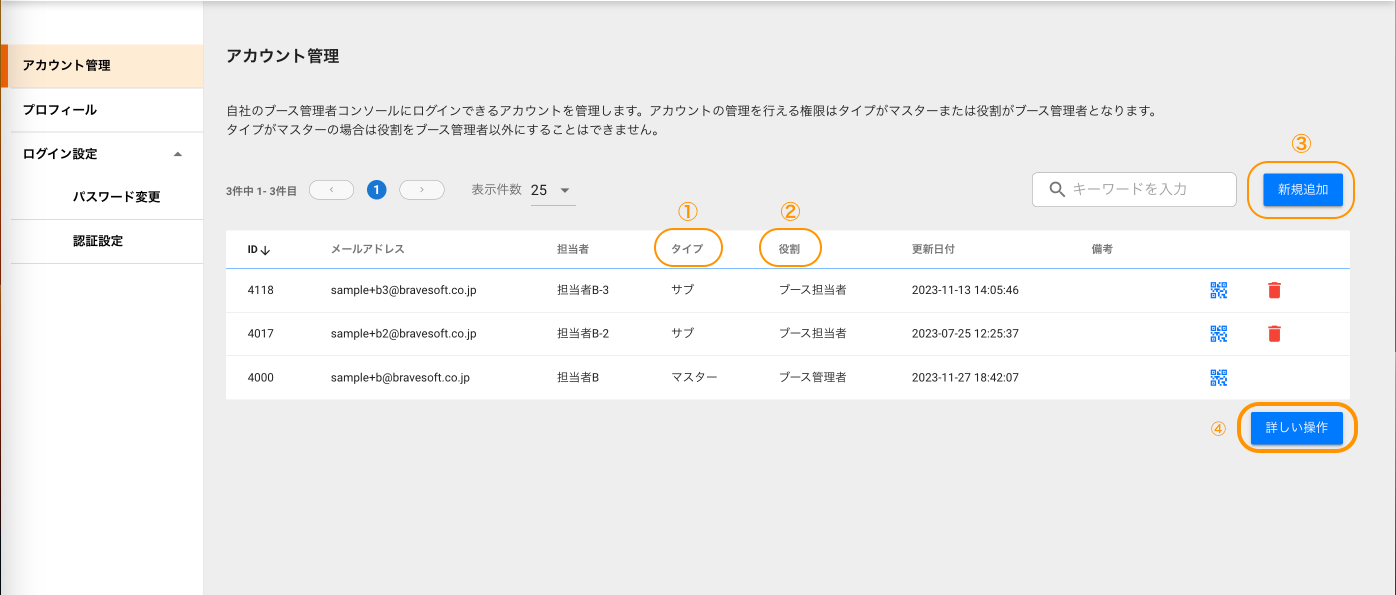Click ID cell 4000
Screen dimensions: 1396x595
click(261, 377)
